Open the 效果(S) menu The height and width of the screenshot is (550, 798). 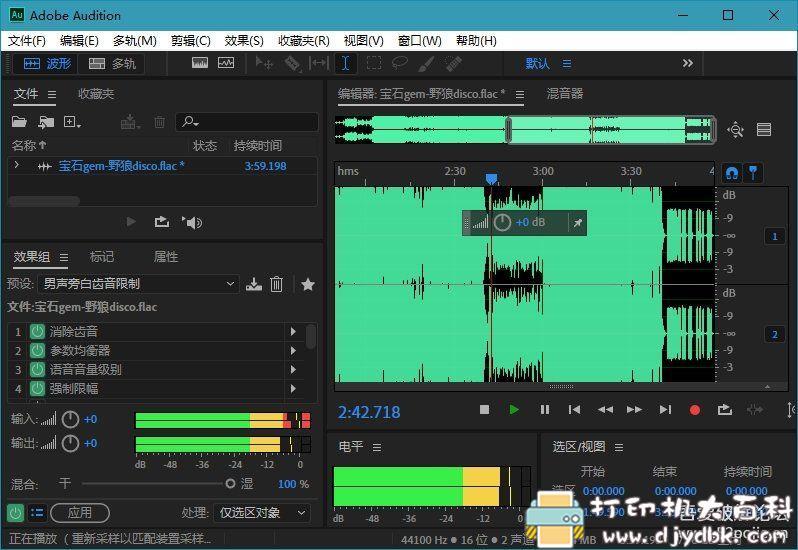tap(244, 41)
